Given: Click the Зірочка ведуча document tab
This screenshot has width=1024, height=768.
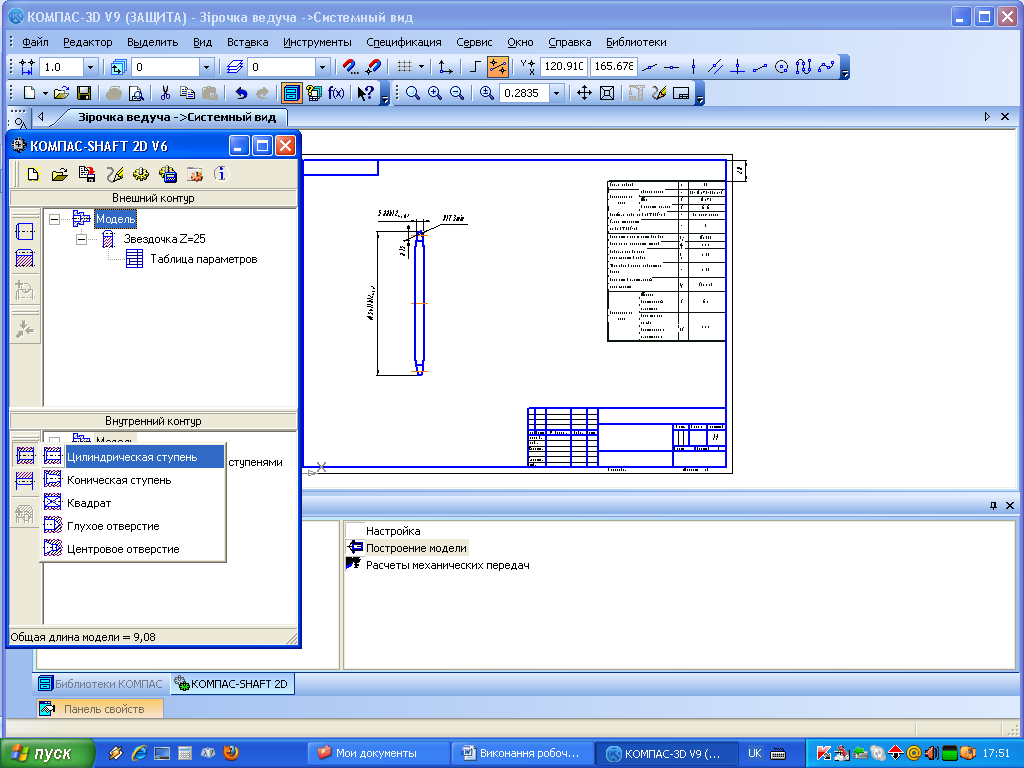Looking at the screenshot, I should pos(177,118).
